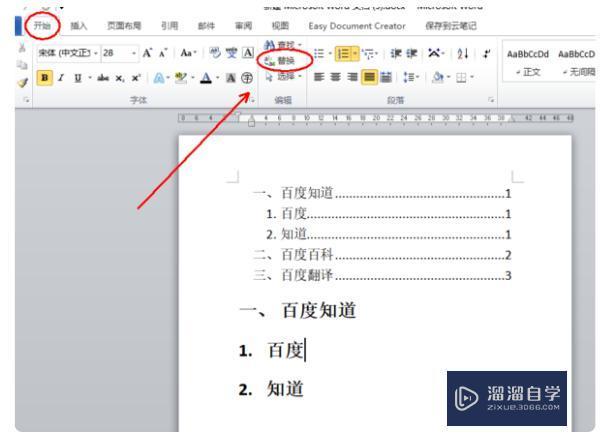601x437 pixels.
Task: Click the Text Effects glowing A icon
Action: click(x=159, y=78)
